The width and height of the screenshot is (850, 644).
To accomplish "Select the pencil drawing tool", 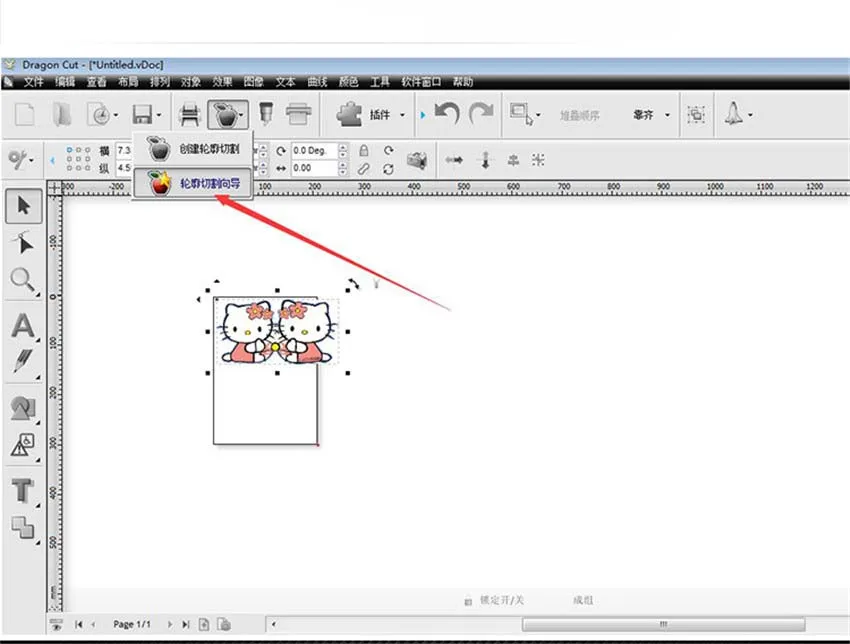I will point(23,360).
